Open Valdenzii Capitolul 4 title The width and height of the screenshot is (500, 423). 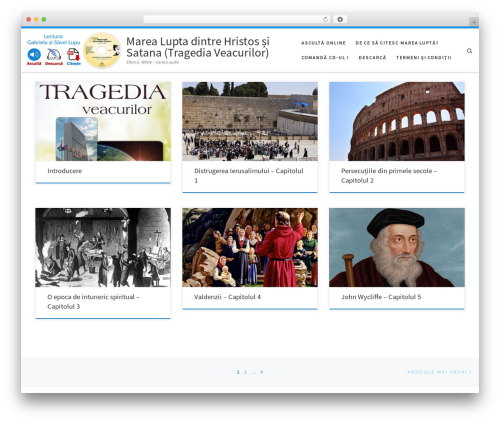(227, 297)
